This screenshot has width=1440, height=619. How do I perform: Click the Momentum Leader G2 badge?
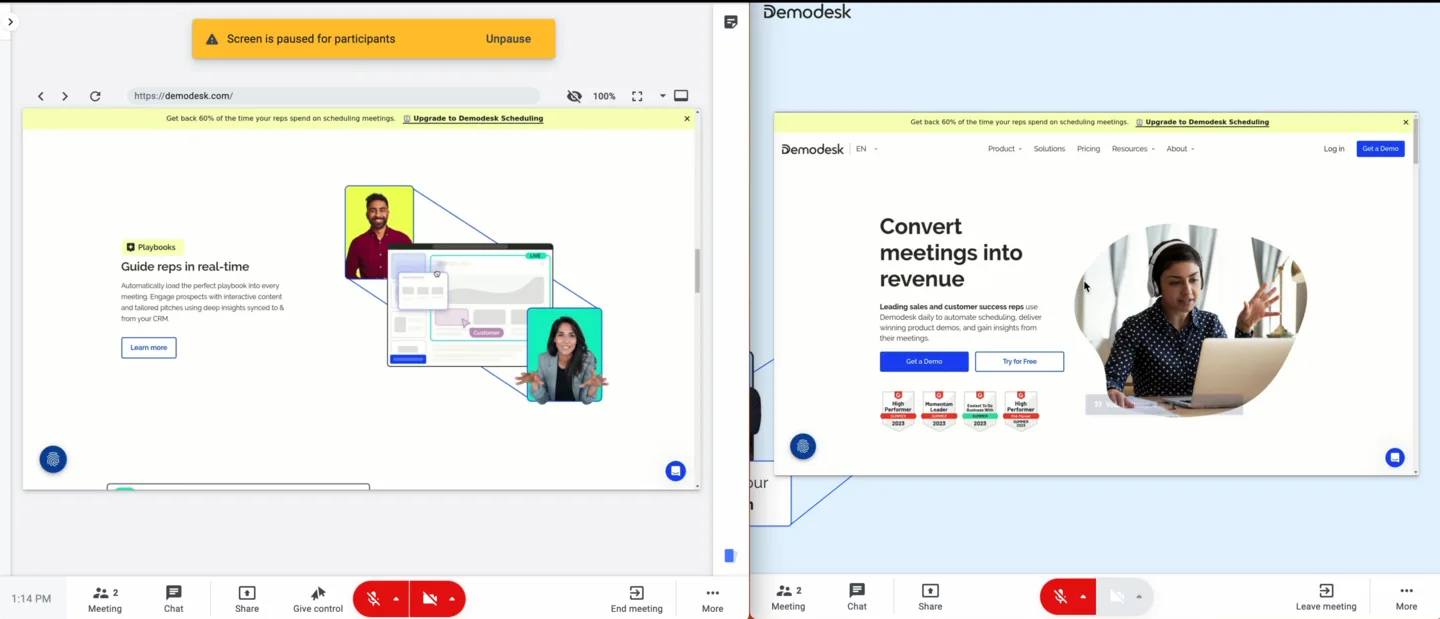point(939,410)
